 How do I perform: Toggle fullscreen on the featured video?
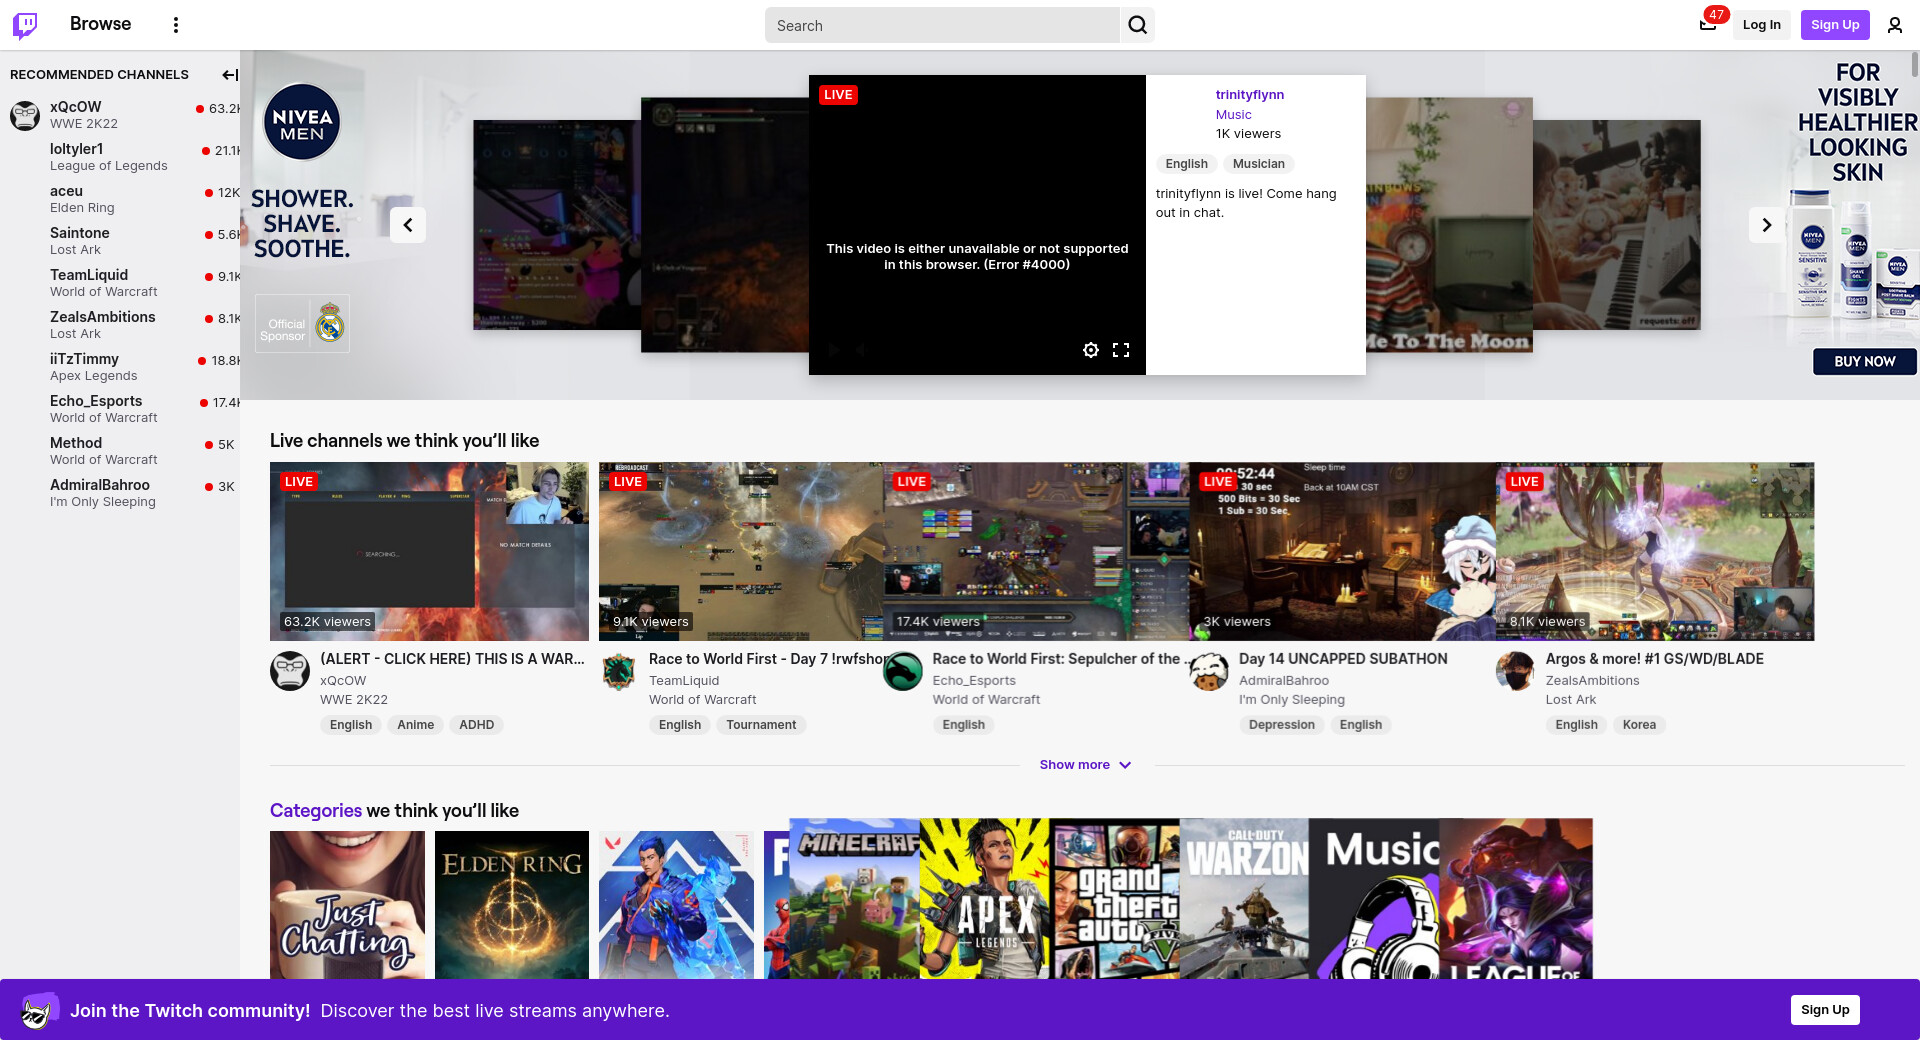tap(1121, 350)
